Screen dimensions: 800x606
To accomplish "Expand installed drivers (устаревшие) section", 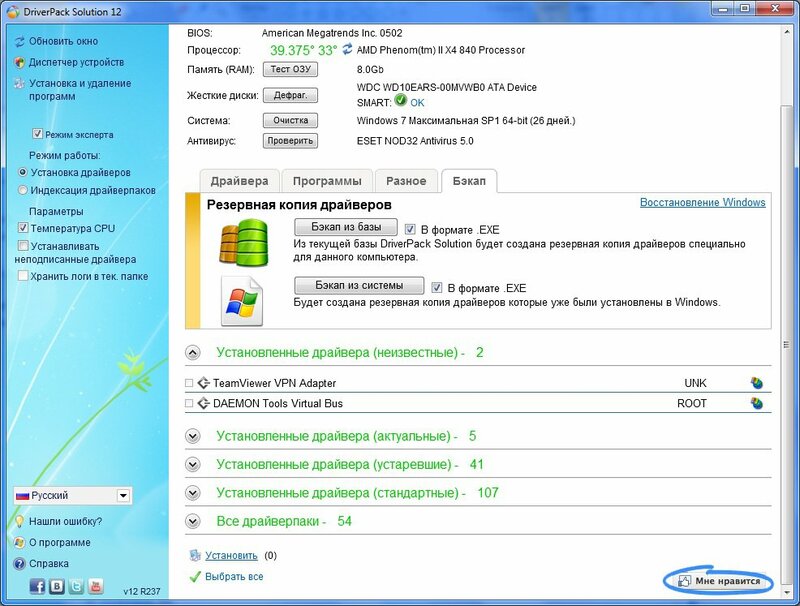I will coord(193,464).
